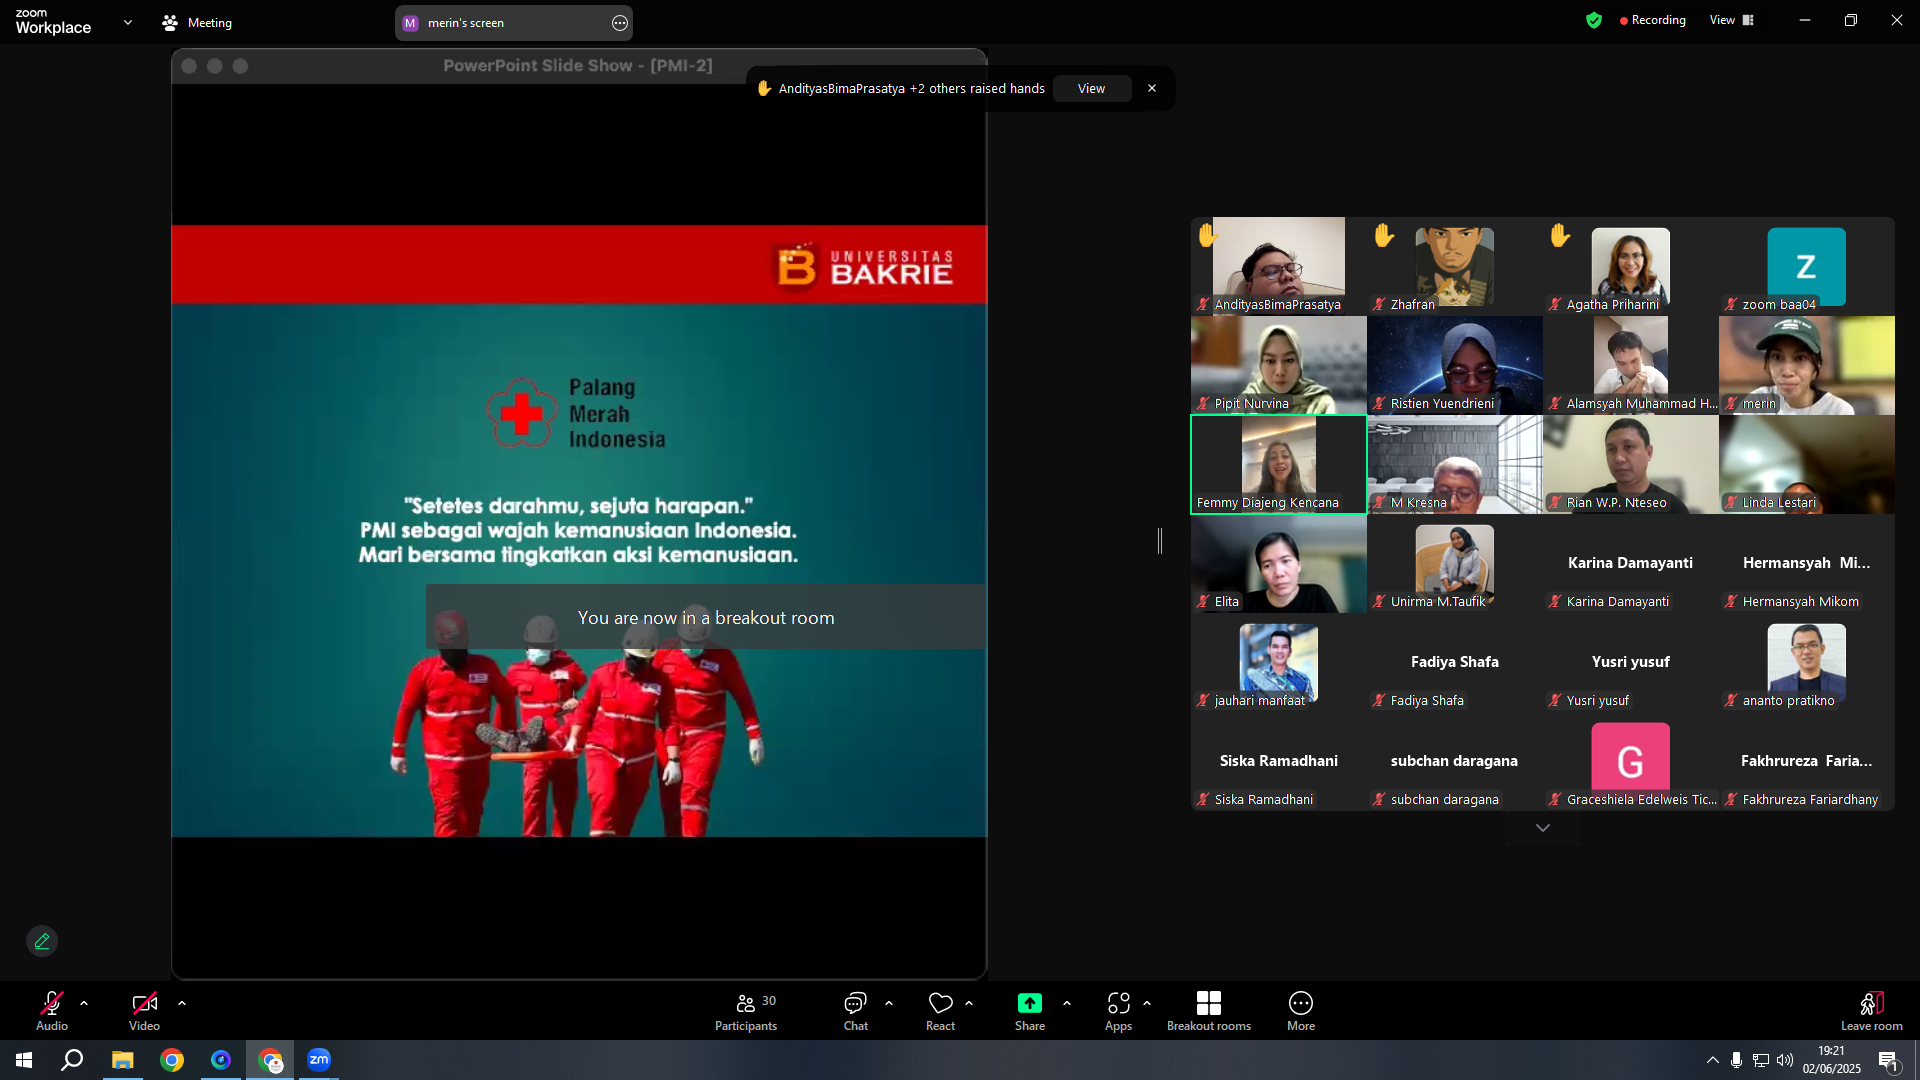Start sharing with green Share button
This screenshot has height=1080, width=1920.
tap(1030, 1010)
